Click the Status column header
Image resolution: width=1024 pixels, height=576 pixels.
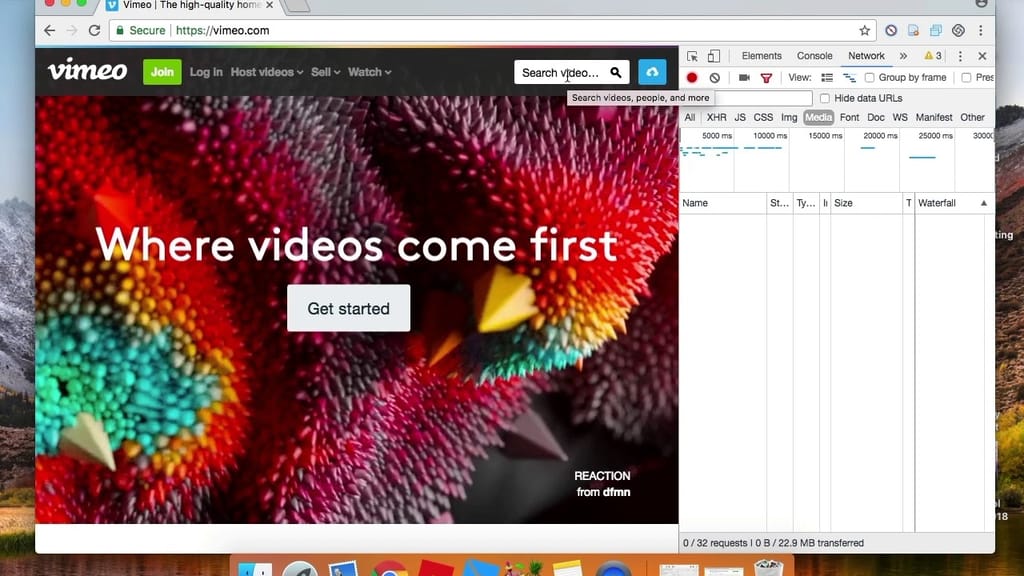[x=779, y=203]
